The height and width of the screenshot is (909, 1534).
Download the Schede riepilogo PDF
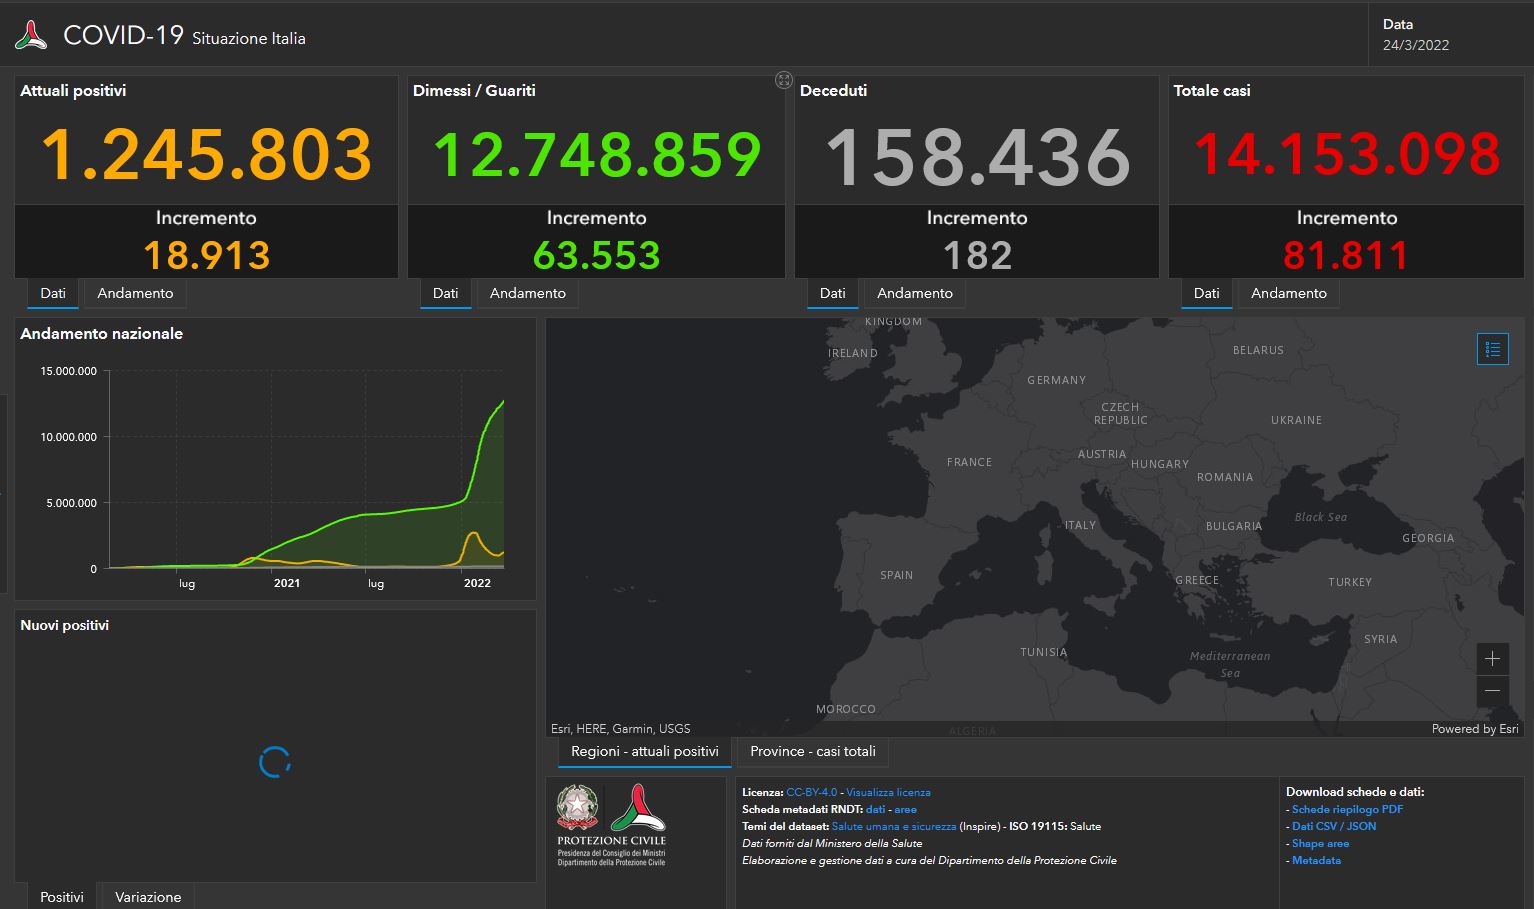[1346, 809]
